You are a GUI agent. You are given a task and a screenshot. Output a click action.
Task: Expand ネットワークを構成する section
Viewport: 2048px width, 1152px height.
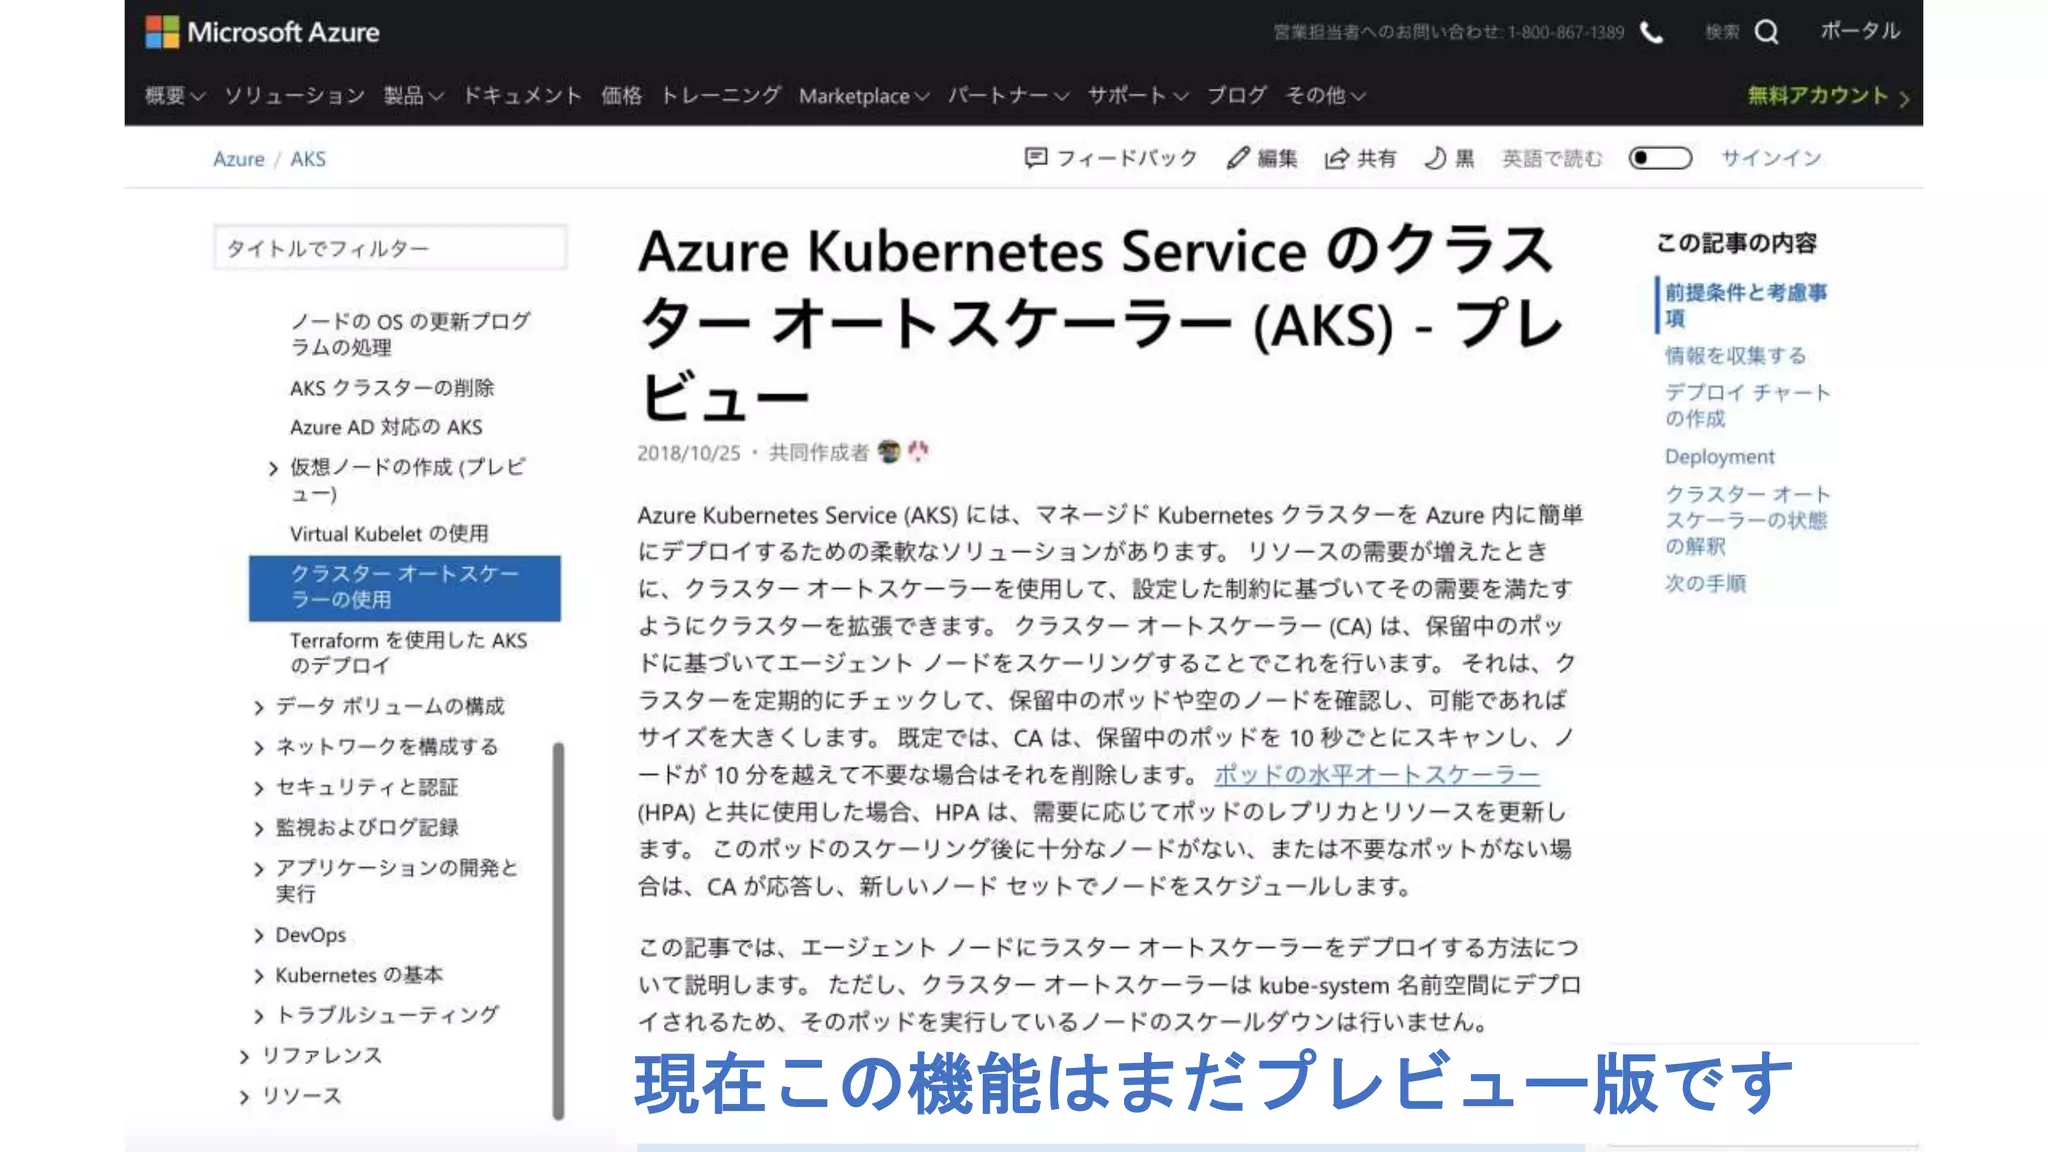coord(259,748)
